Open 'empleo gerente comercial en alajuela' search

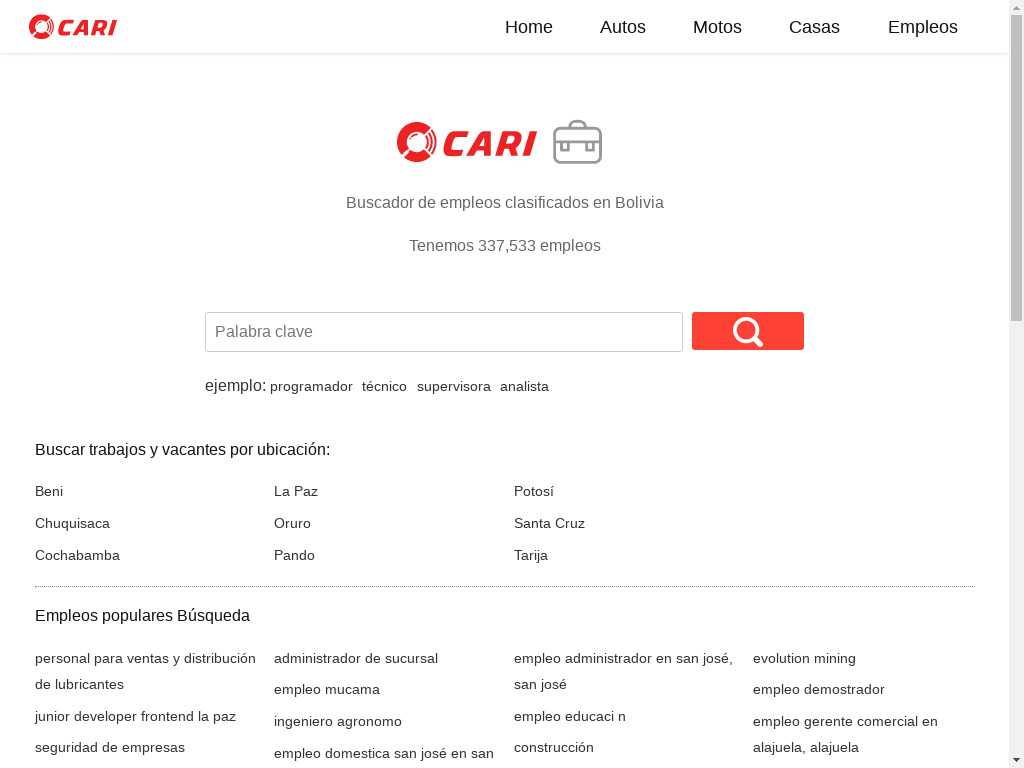click(844, 734)
